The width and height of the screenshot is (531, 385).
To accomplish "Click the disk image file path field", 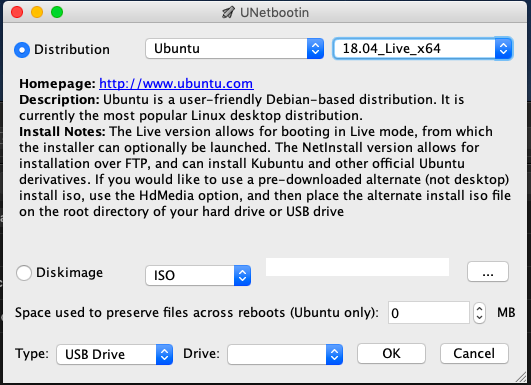I will coord(357,267).
